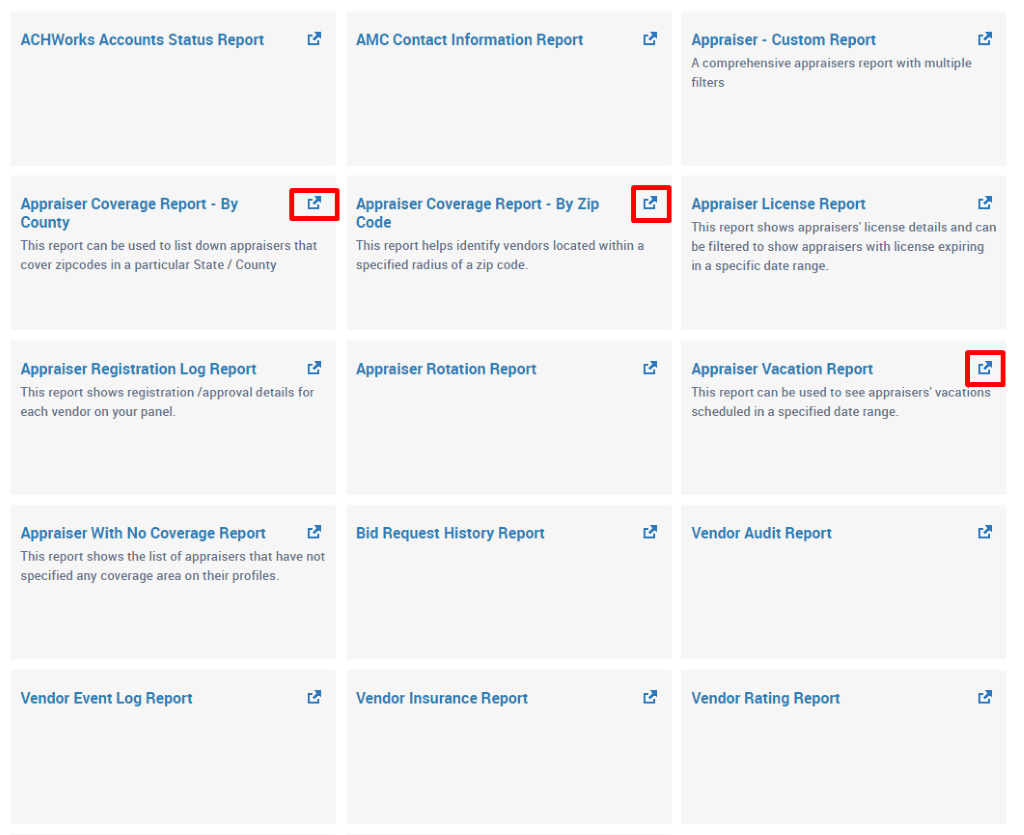The width and height of the screenshot is (1024, 835).
Task: Open the Vendor Event Log Report launch icon
Action: pyautogui.click(x=313, y=696)
